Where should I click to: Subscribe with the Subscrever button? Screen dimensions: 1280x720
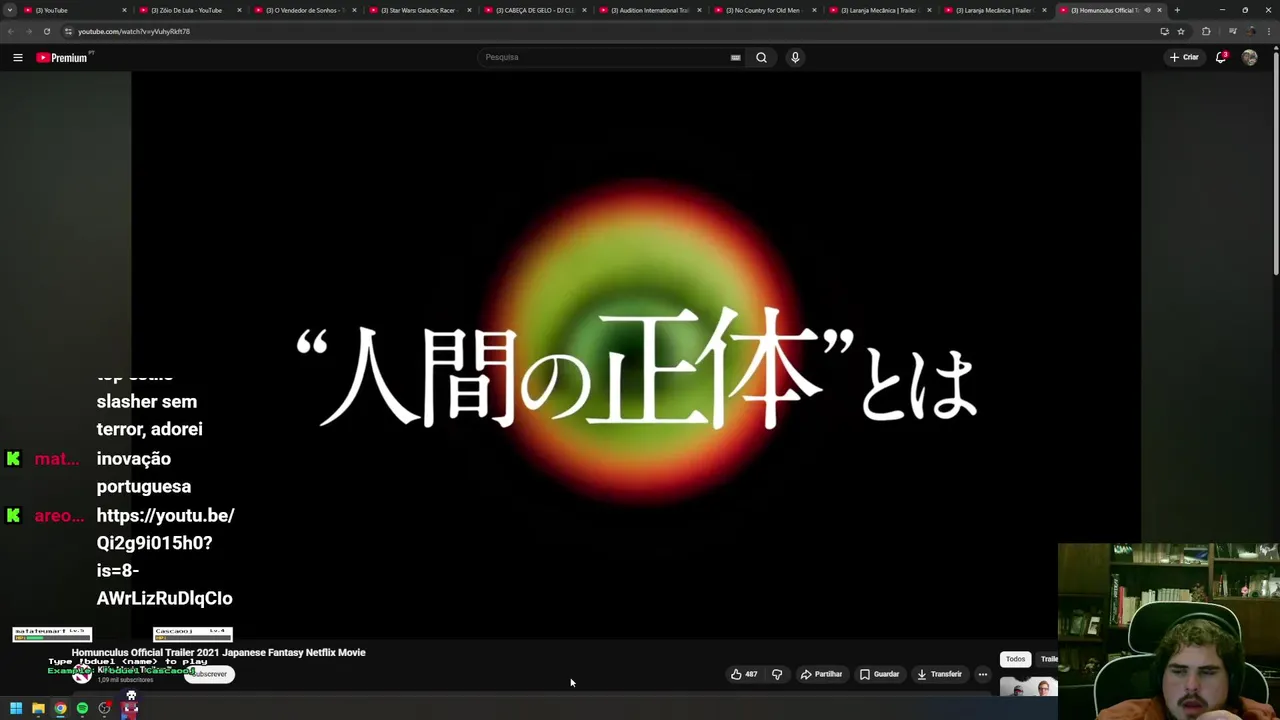point(209,674)
